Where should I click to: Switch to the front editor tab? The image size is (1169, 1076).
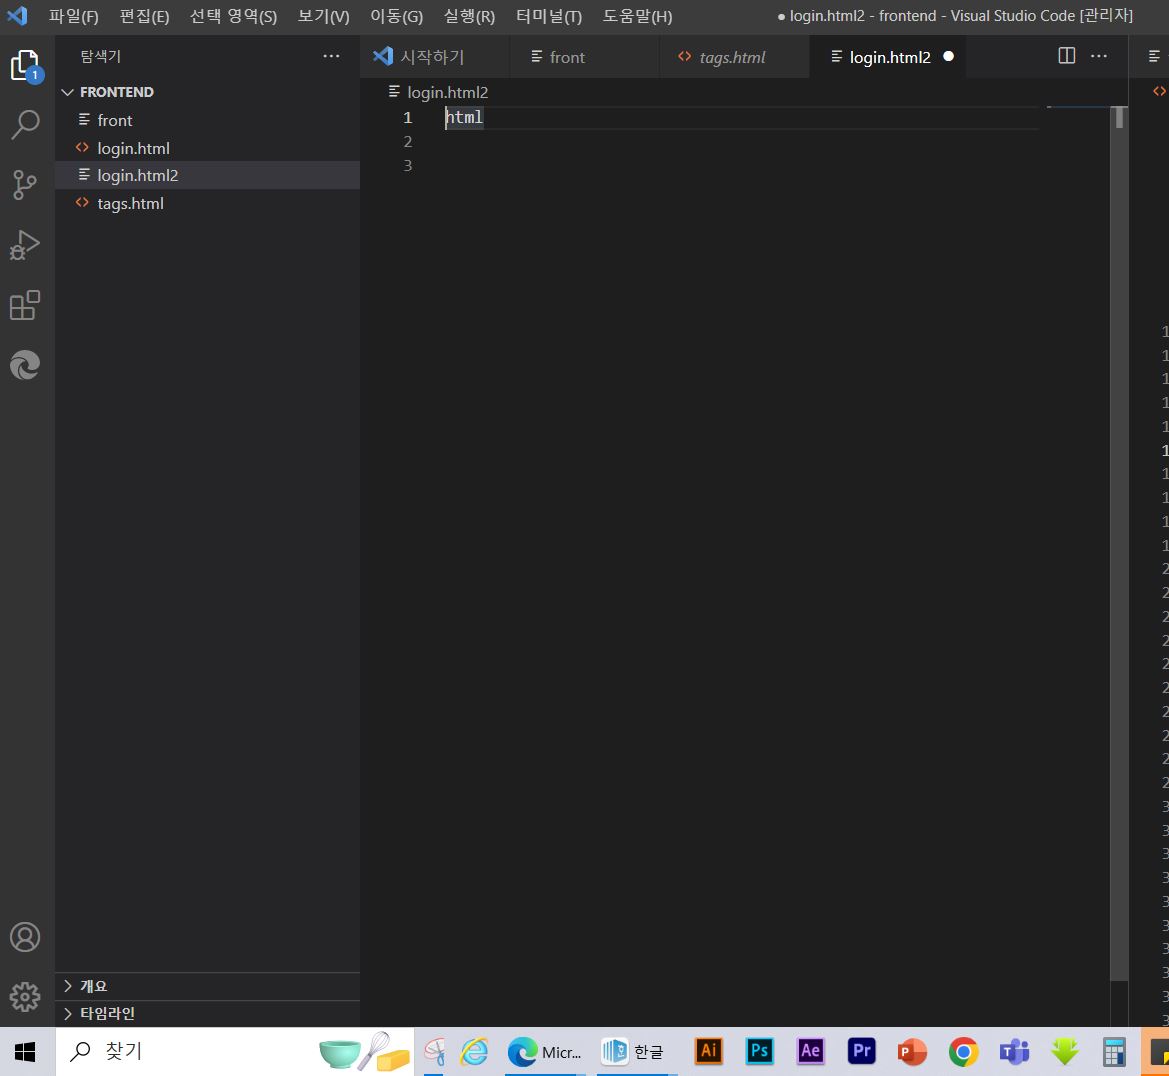tap(584, 57)
